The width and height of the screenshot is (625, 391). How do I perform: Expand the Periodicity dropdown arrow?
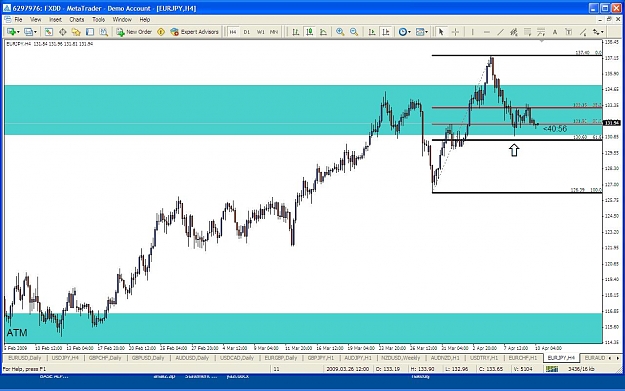pyautogui.click(x=409, y=32)
